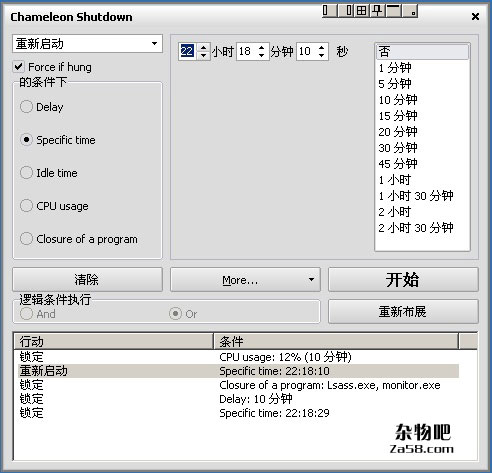Click the top-bar rollup icon in title bar
The height and width of the screenshot is (473, 492).
(x=394, y=11)
